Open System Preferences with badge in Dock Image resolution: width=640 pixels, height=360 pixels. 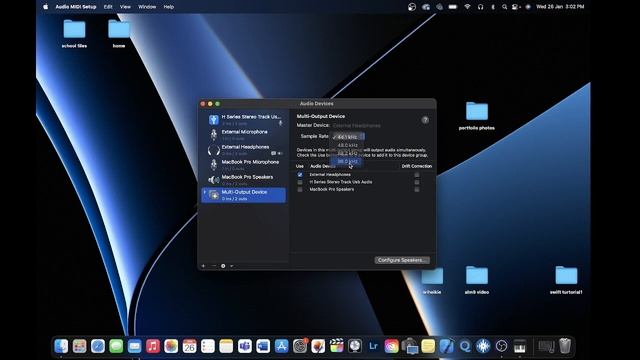click(300, 346)
